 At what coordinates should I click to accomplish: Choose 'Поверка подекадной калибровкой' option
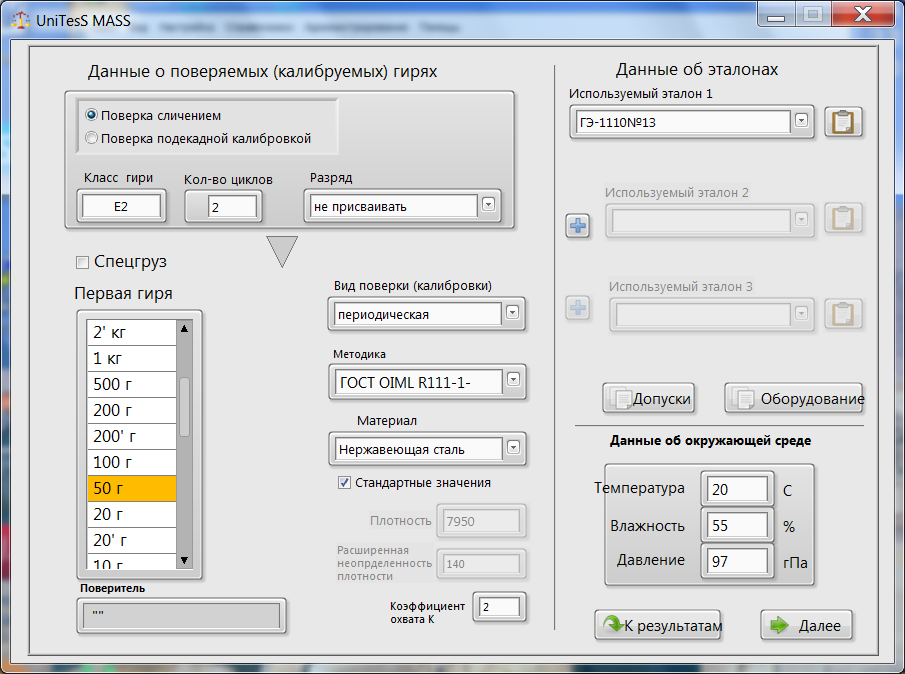[93, 139]
